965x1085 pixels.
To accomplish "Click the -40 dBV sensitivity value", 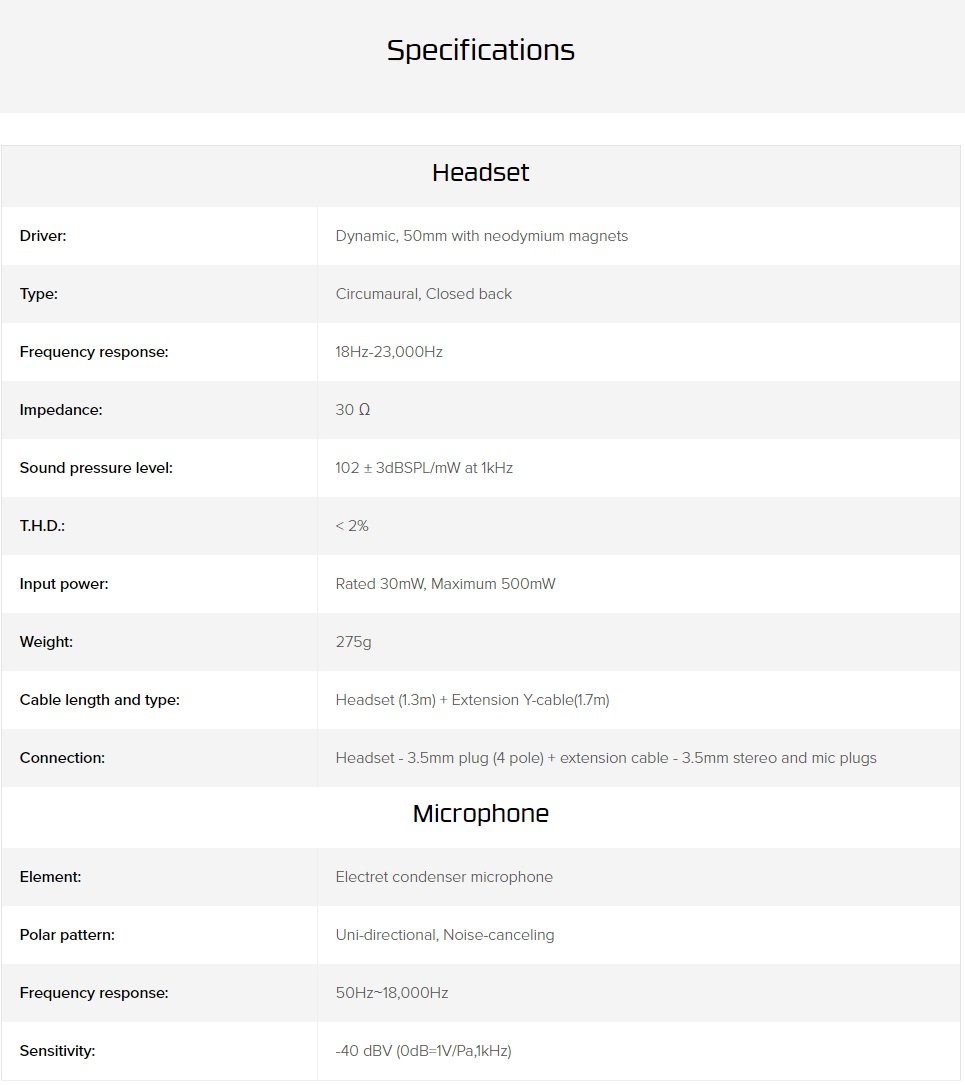I will tap(424, 1051).
